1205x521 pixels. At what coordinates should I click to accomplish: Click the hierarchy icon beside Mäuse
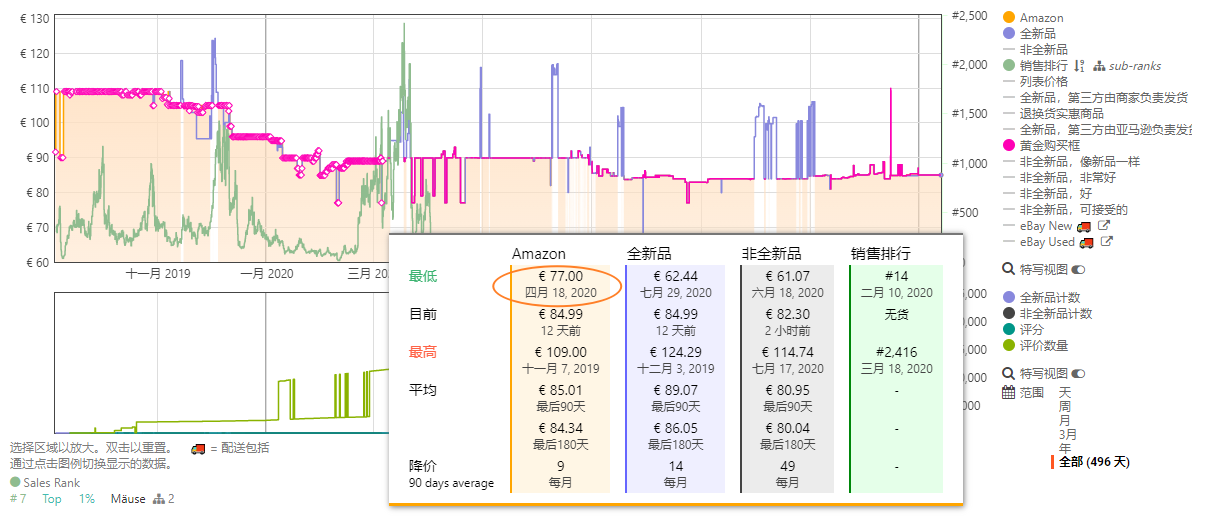coord(158,499)
